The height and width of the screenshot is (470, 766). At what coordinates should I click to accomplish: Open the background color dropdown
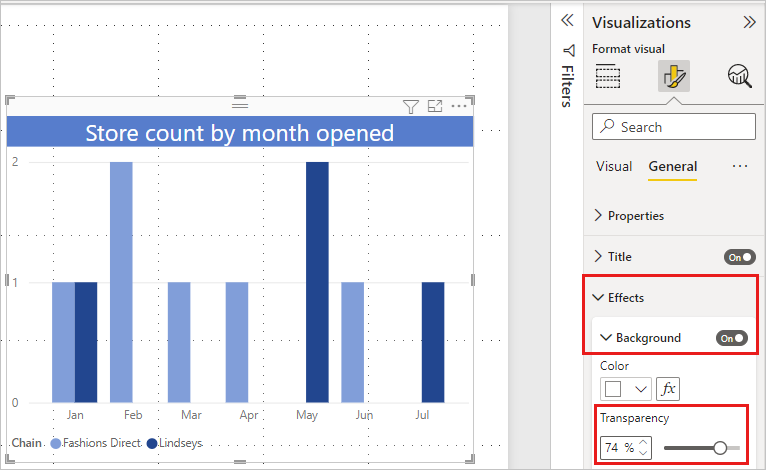tap(626, 389)
